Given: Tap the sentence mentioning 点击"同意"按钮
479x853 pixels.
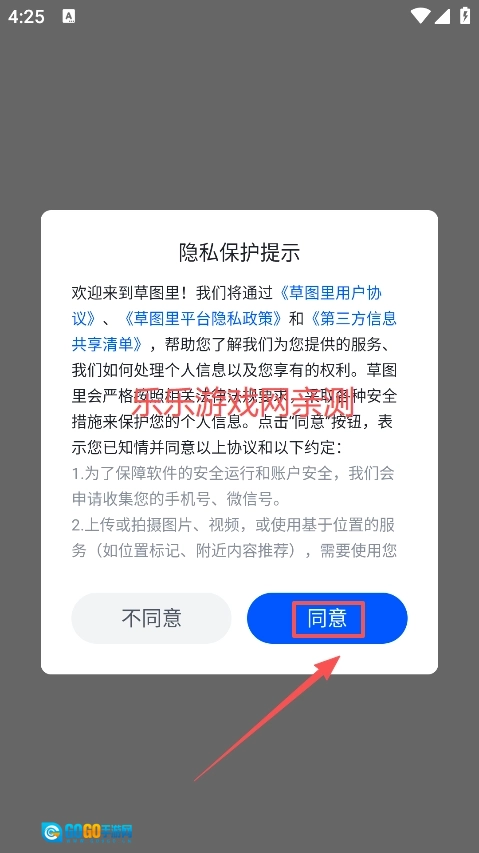Looking at the screenshot, I should 234,435.
